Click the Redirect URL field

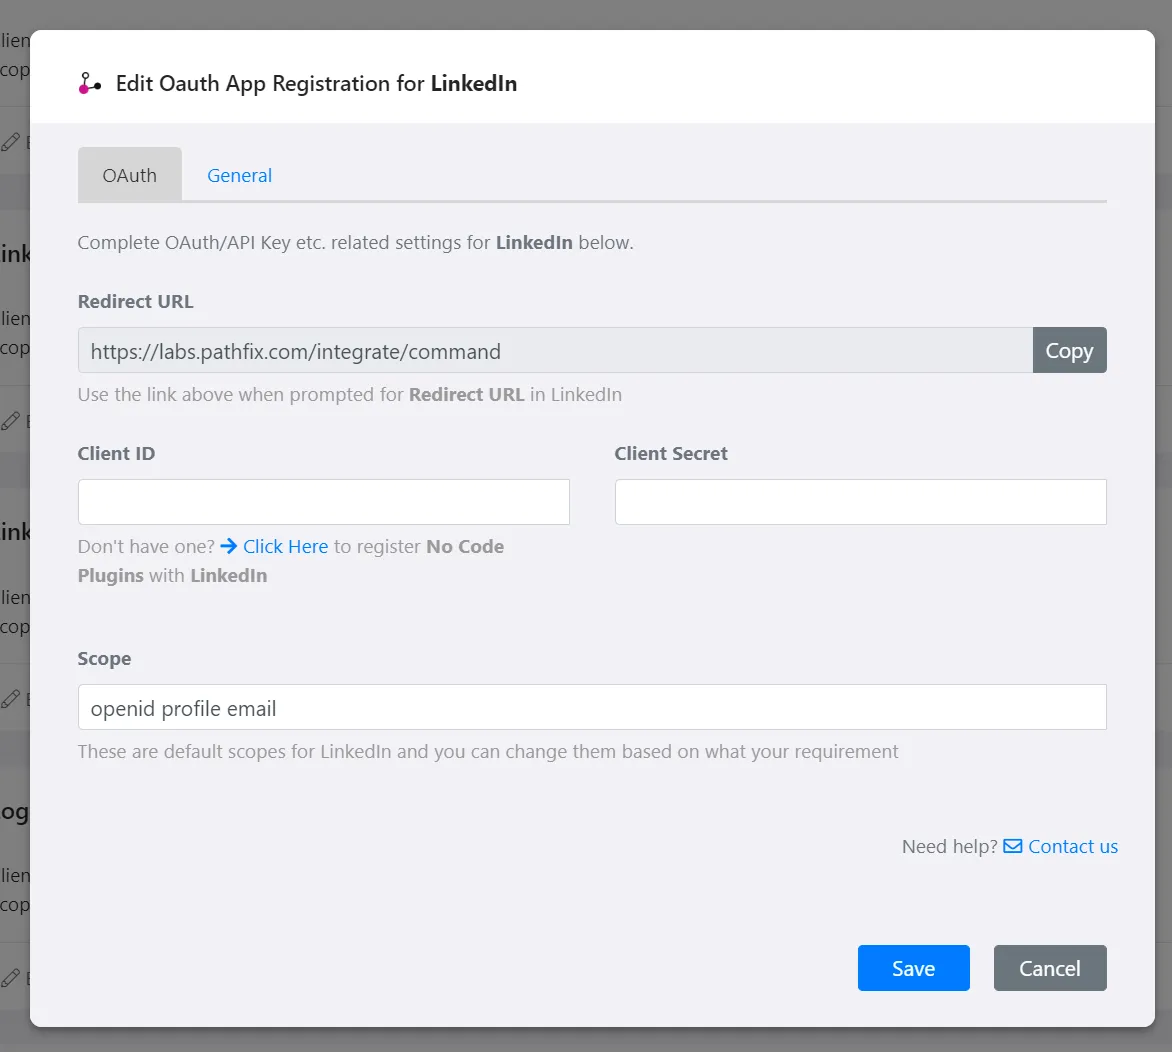(x=555, y=350)
